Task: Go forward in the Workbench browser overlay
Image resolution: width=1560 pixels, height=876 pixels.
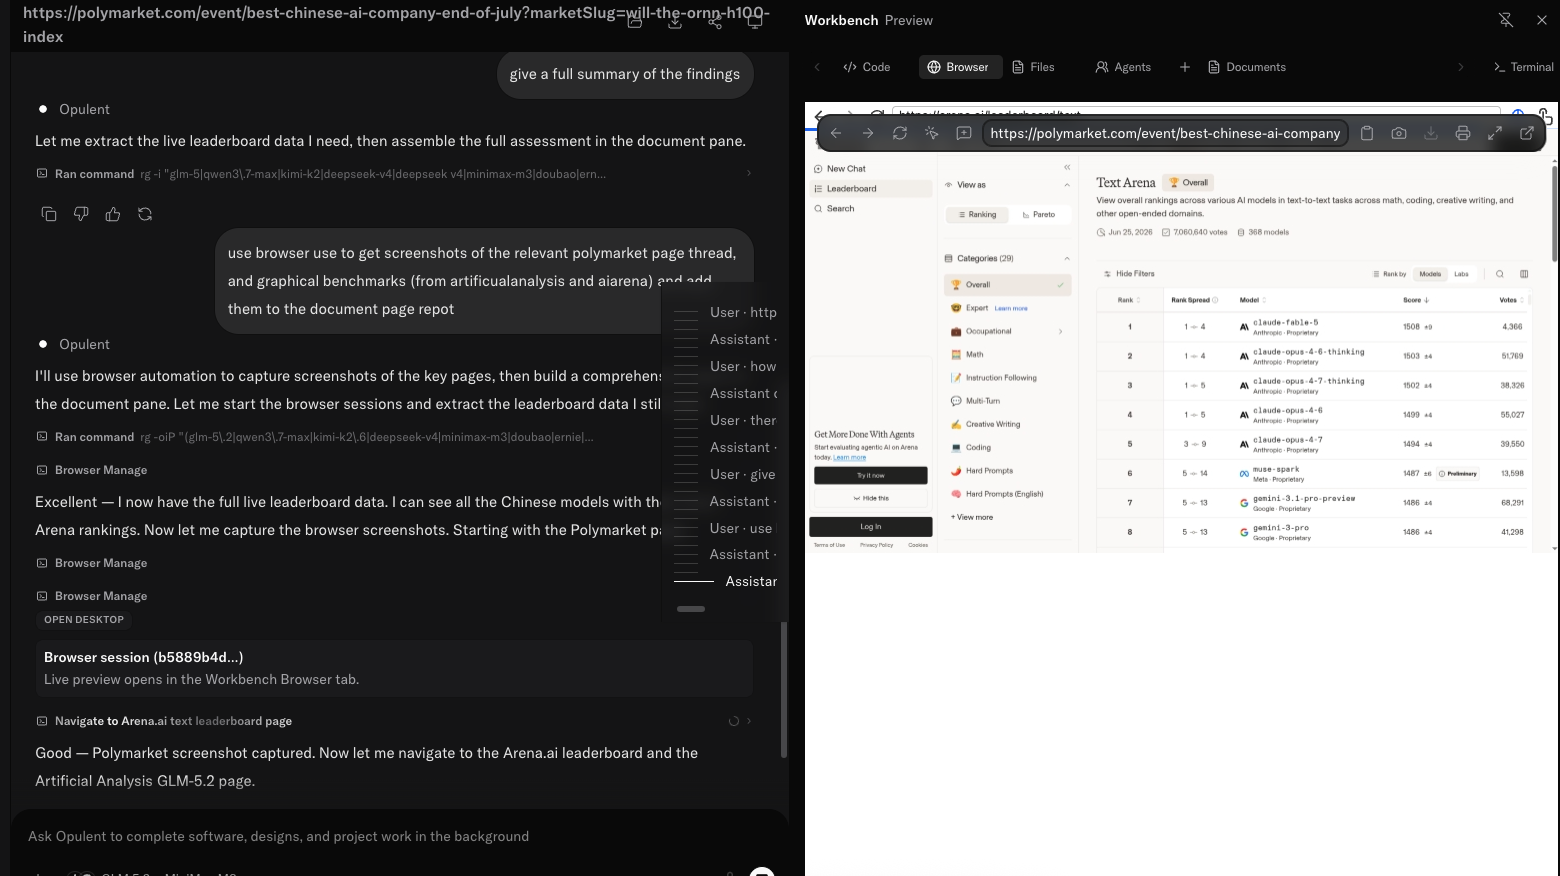Action: pyautogui.click(x=868, y=133)
